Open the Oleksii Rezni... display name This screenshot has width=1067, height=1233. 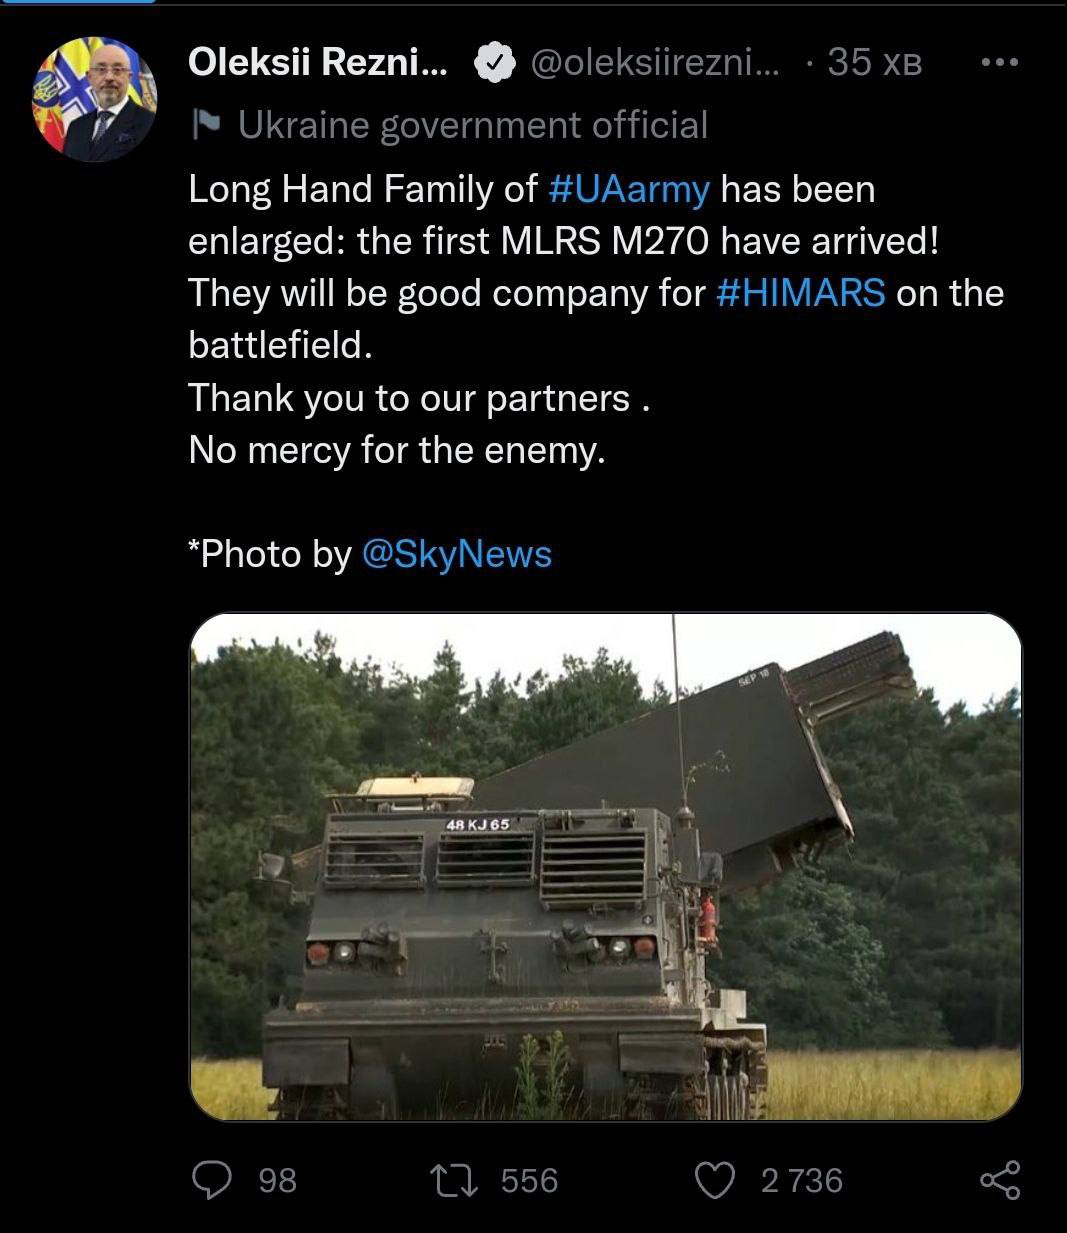pyautogui.click(x=319, y=63)
